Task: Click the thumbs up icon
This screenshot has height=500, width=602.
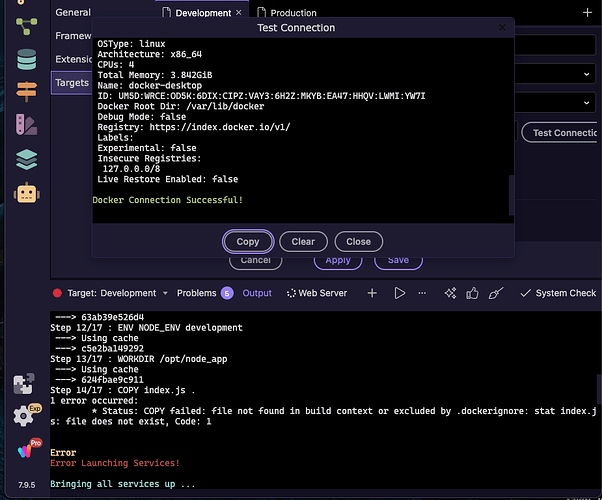Action: coord(472,293)
